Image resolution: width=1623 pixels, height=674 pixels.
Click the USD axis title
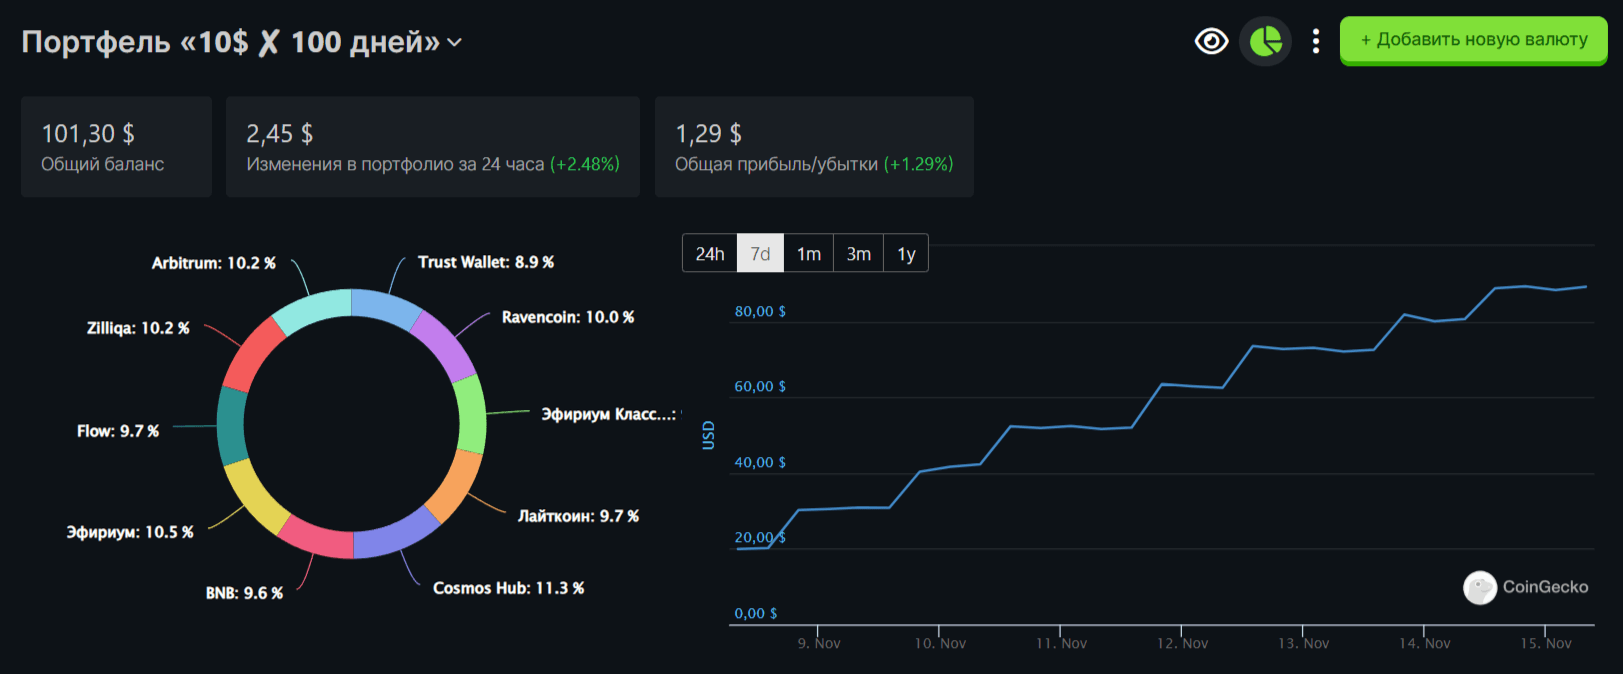pos(708,435)
